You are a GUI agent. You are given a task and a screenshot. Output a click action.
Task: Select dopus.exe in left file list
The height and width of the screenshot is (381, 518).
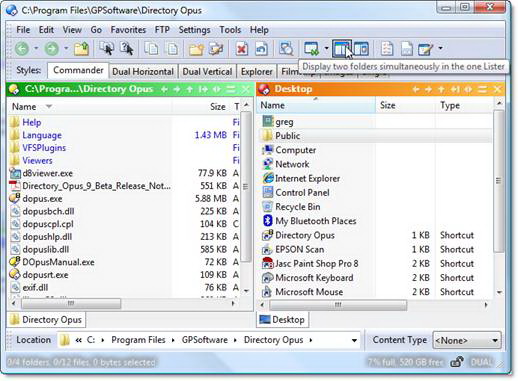(42, 199)
